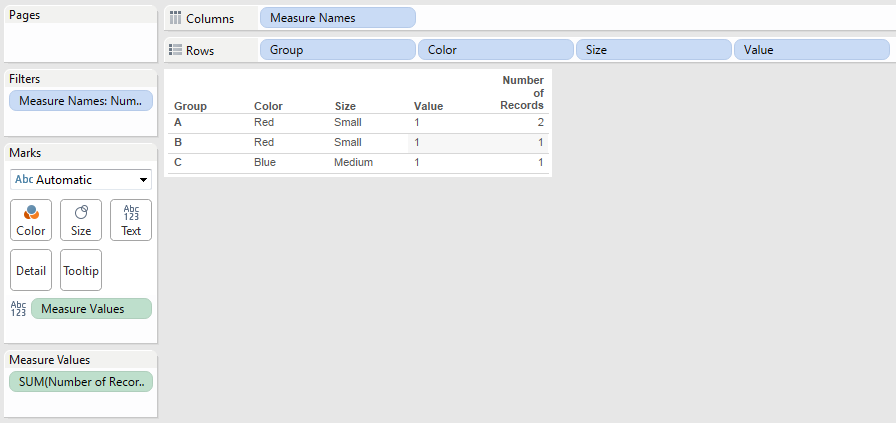Select the Value pill on Rows shelf
The width and height of the screenshot is (896, 423).
click(811, 49)
